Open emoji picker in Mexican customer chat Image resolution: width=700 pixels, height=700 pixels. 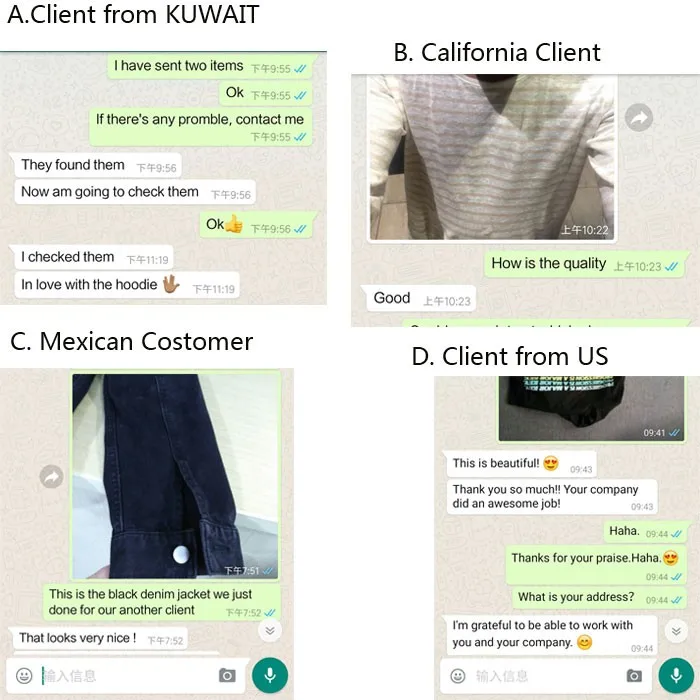coord(24,675)
